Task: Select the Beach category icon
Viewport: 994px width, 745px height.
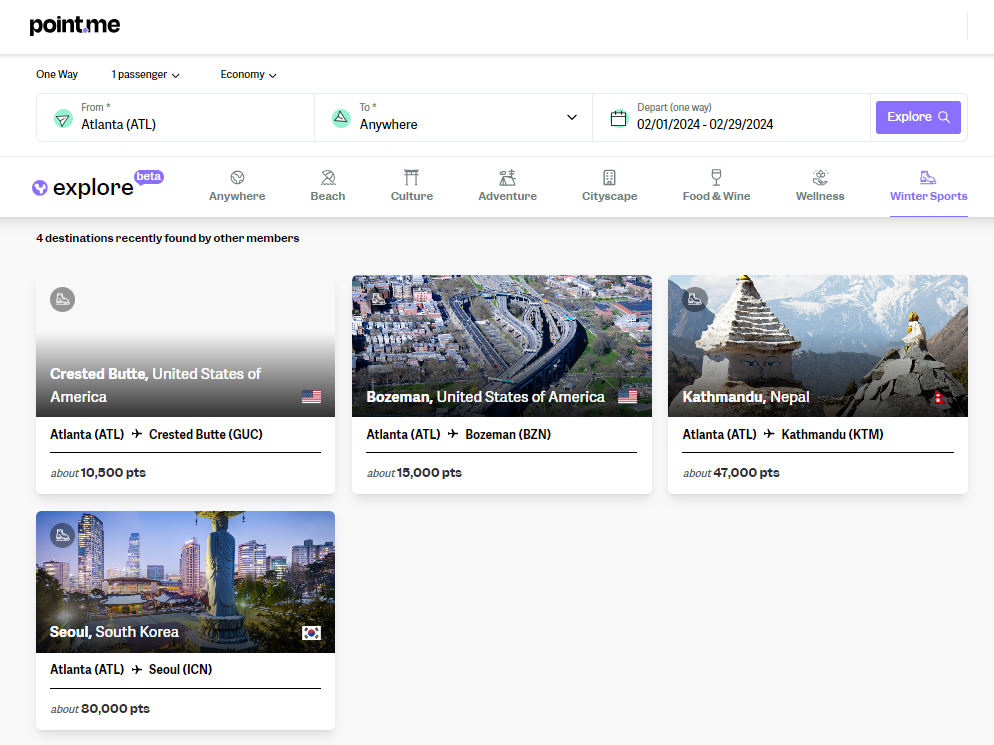Action: pos(328,176)
